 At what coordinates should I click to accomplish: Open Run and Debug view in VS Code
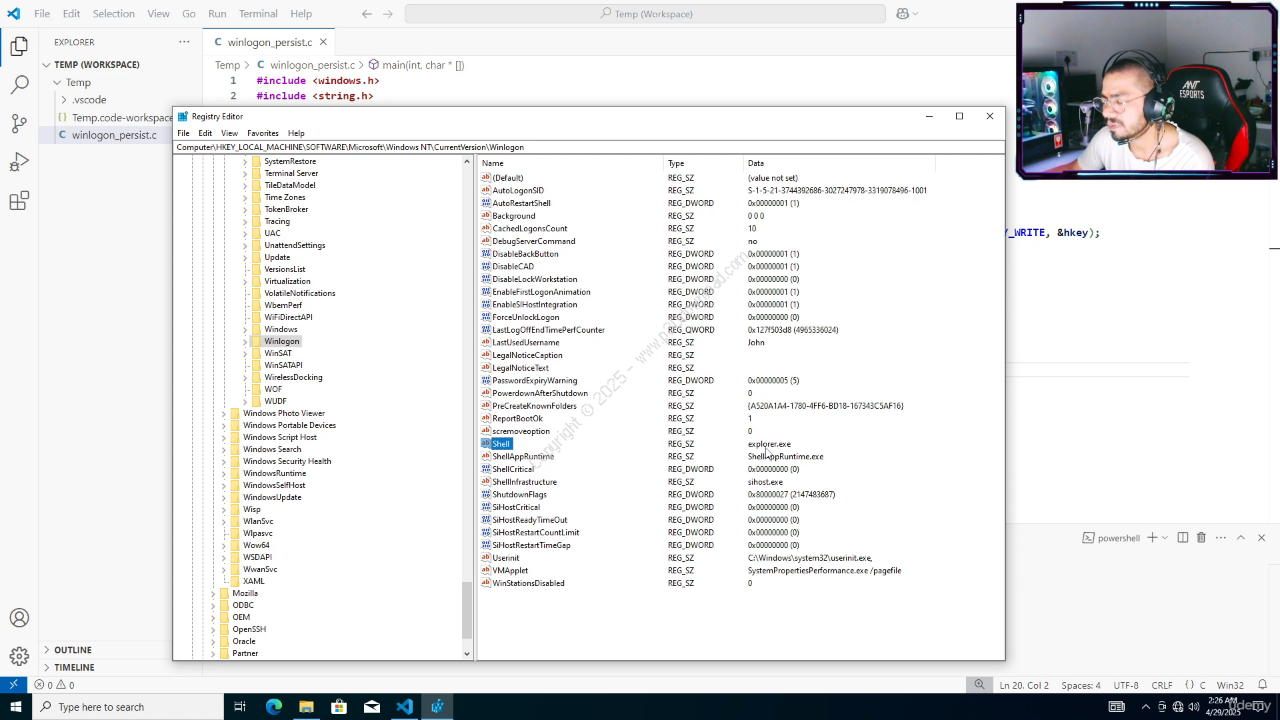click(x=19, y=163)
